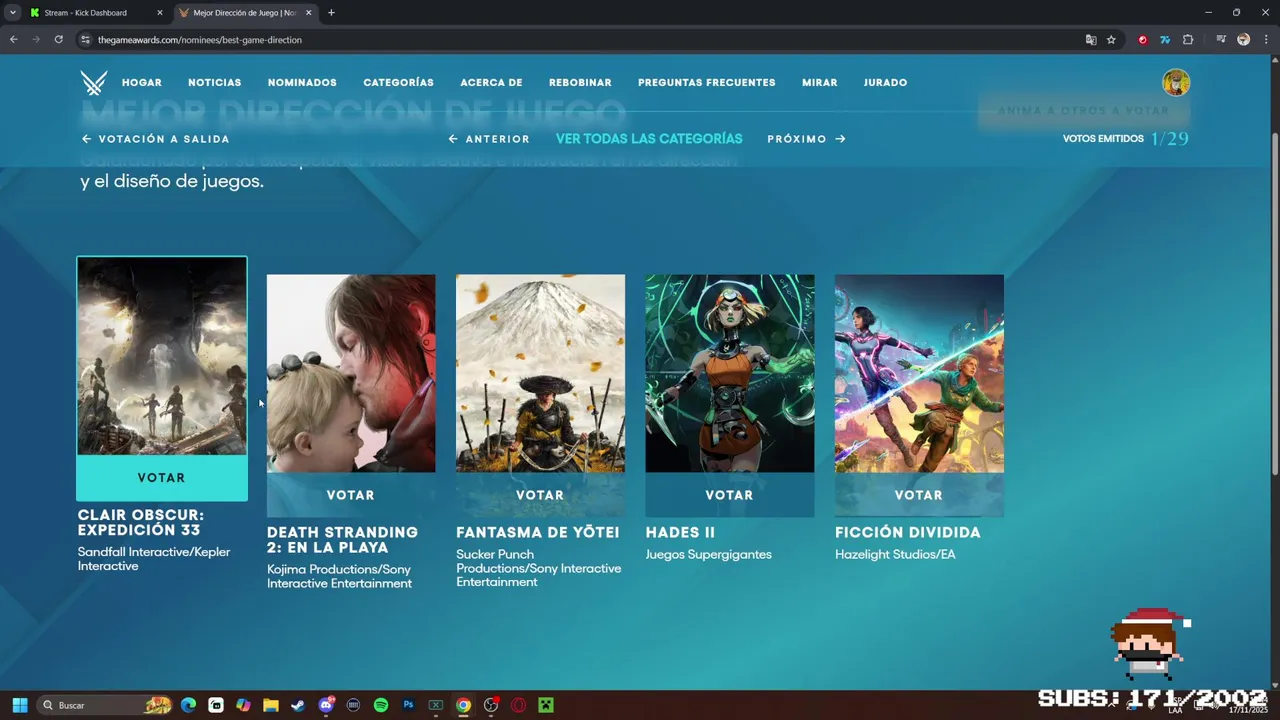Viewport: 1280px width, 720px height.
Task: Open OBS Studio from the taskbar
Action: (490, 705)
